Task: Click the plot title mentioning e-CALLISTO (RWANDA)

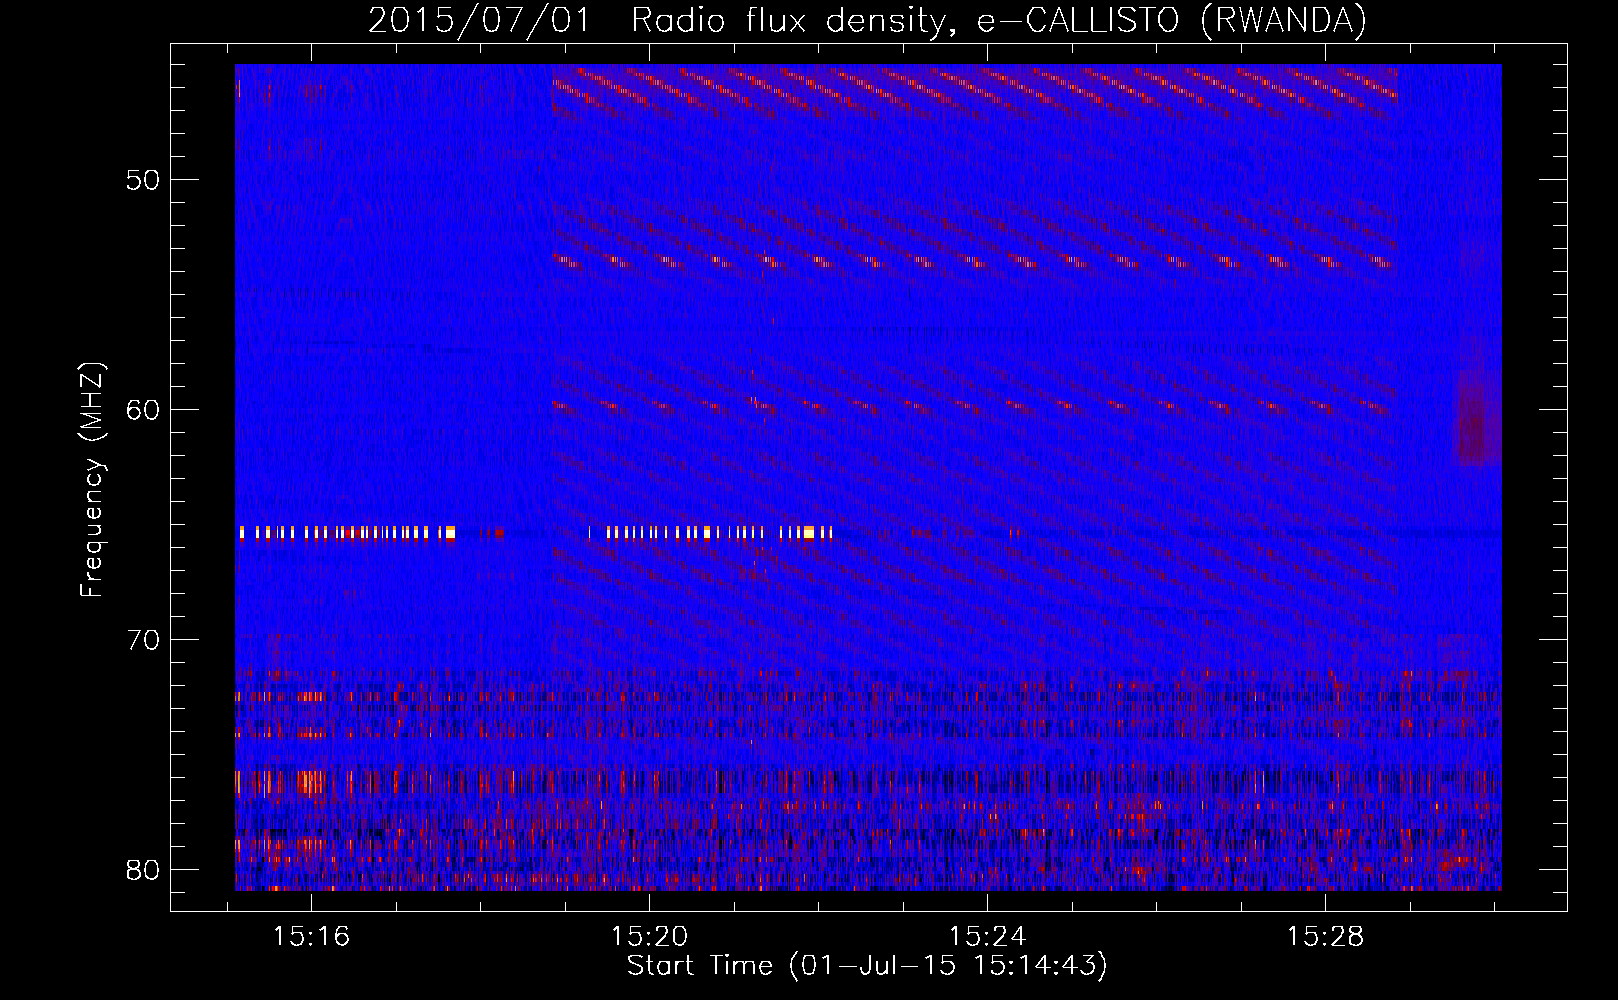Action: [867, 20]
